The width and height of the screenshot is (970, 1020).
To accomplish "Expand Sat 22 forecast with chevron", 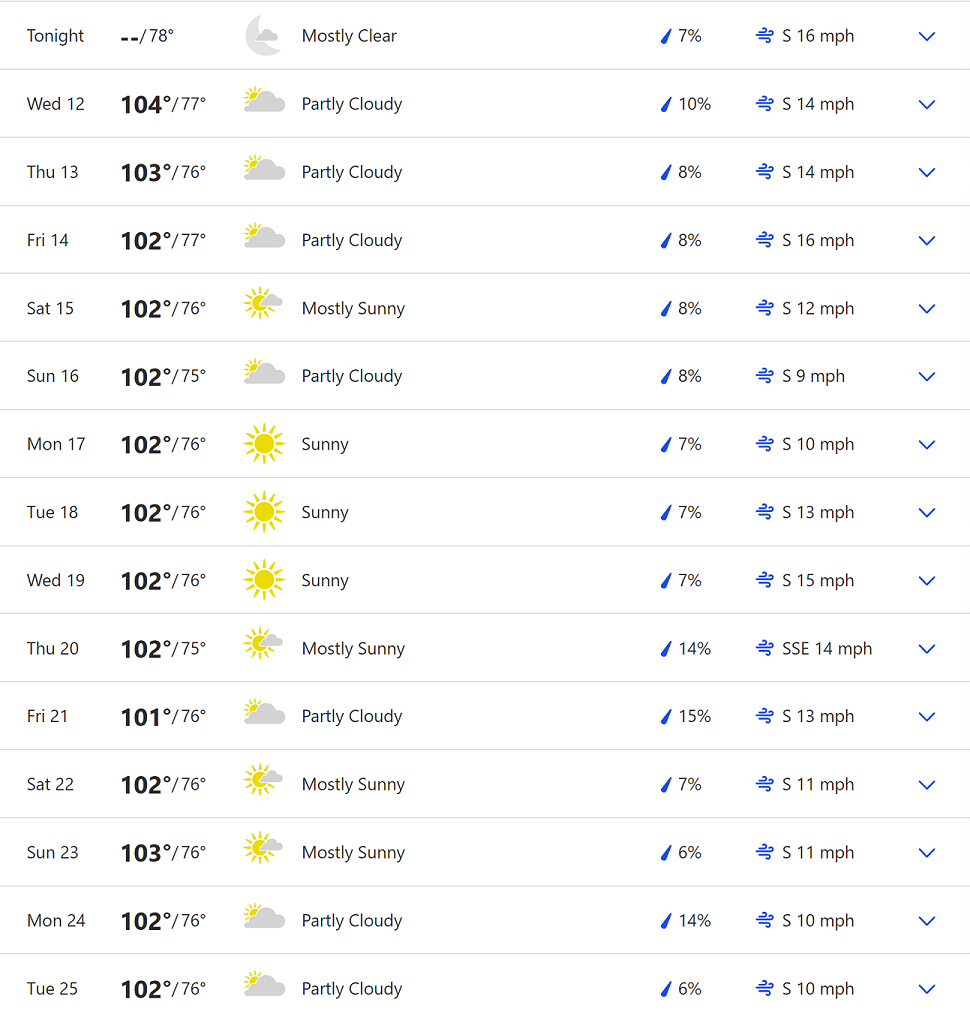I will pyautogui.click(x=926, y=784).
